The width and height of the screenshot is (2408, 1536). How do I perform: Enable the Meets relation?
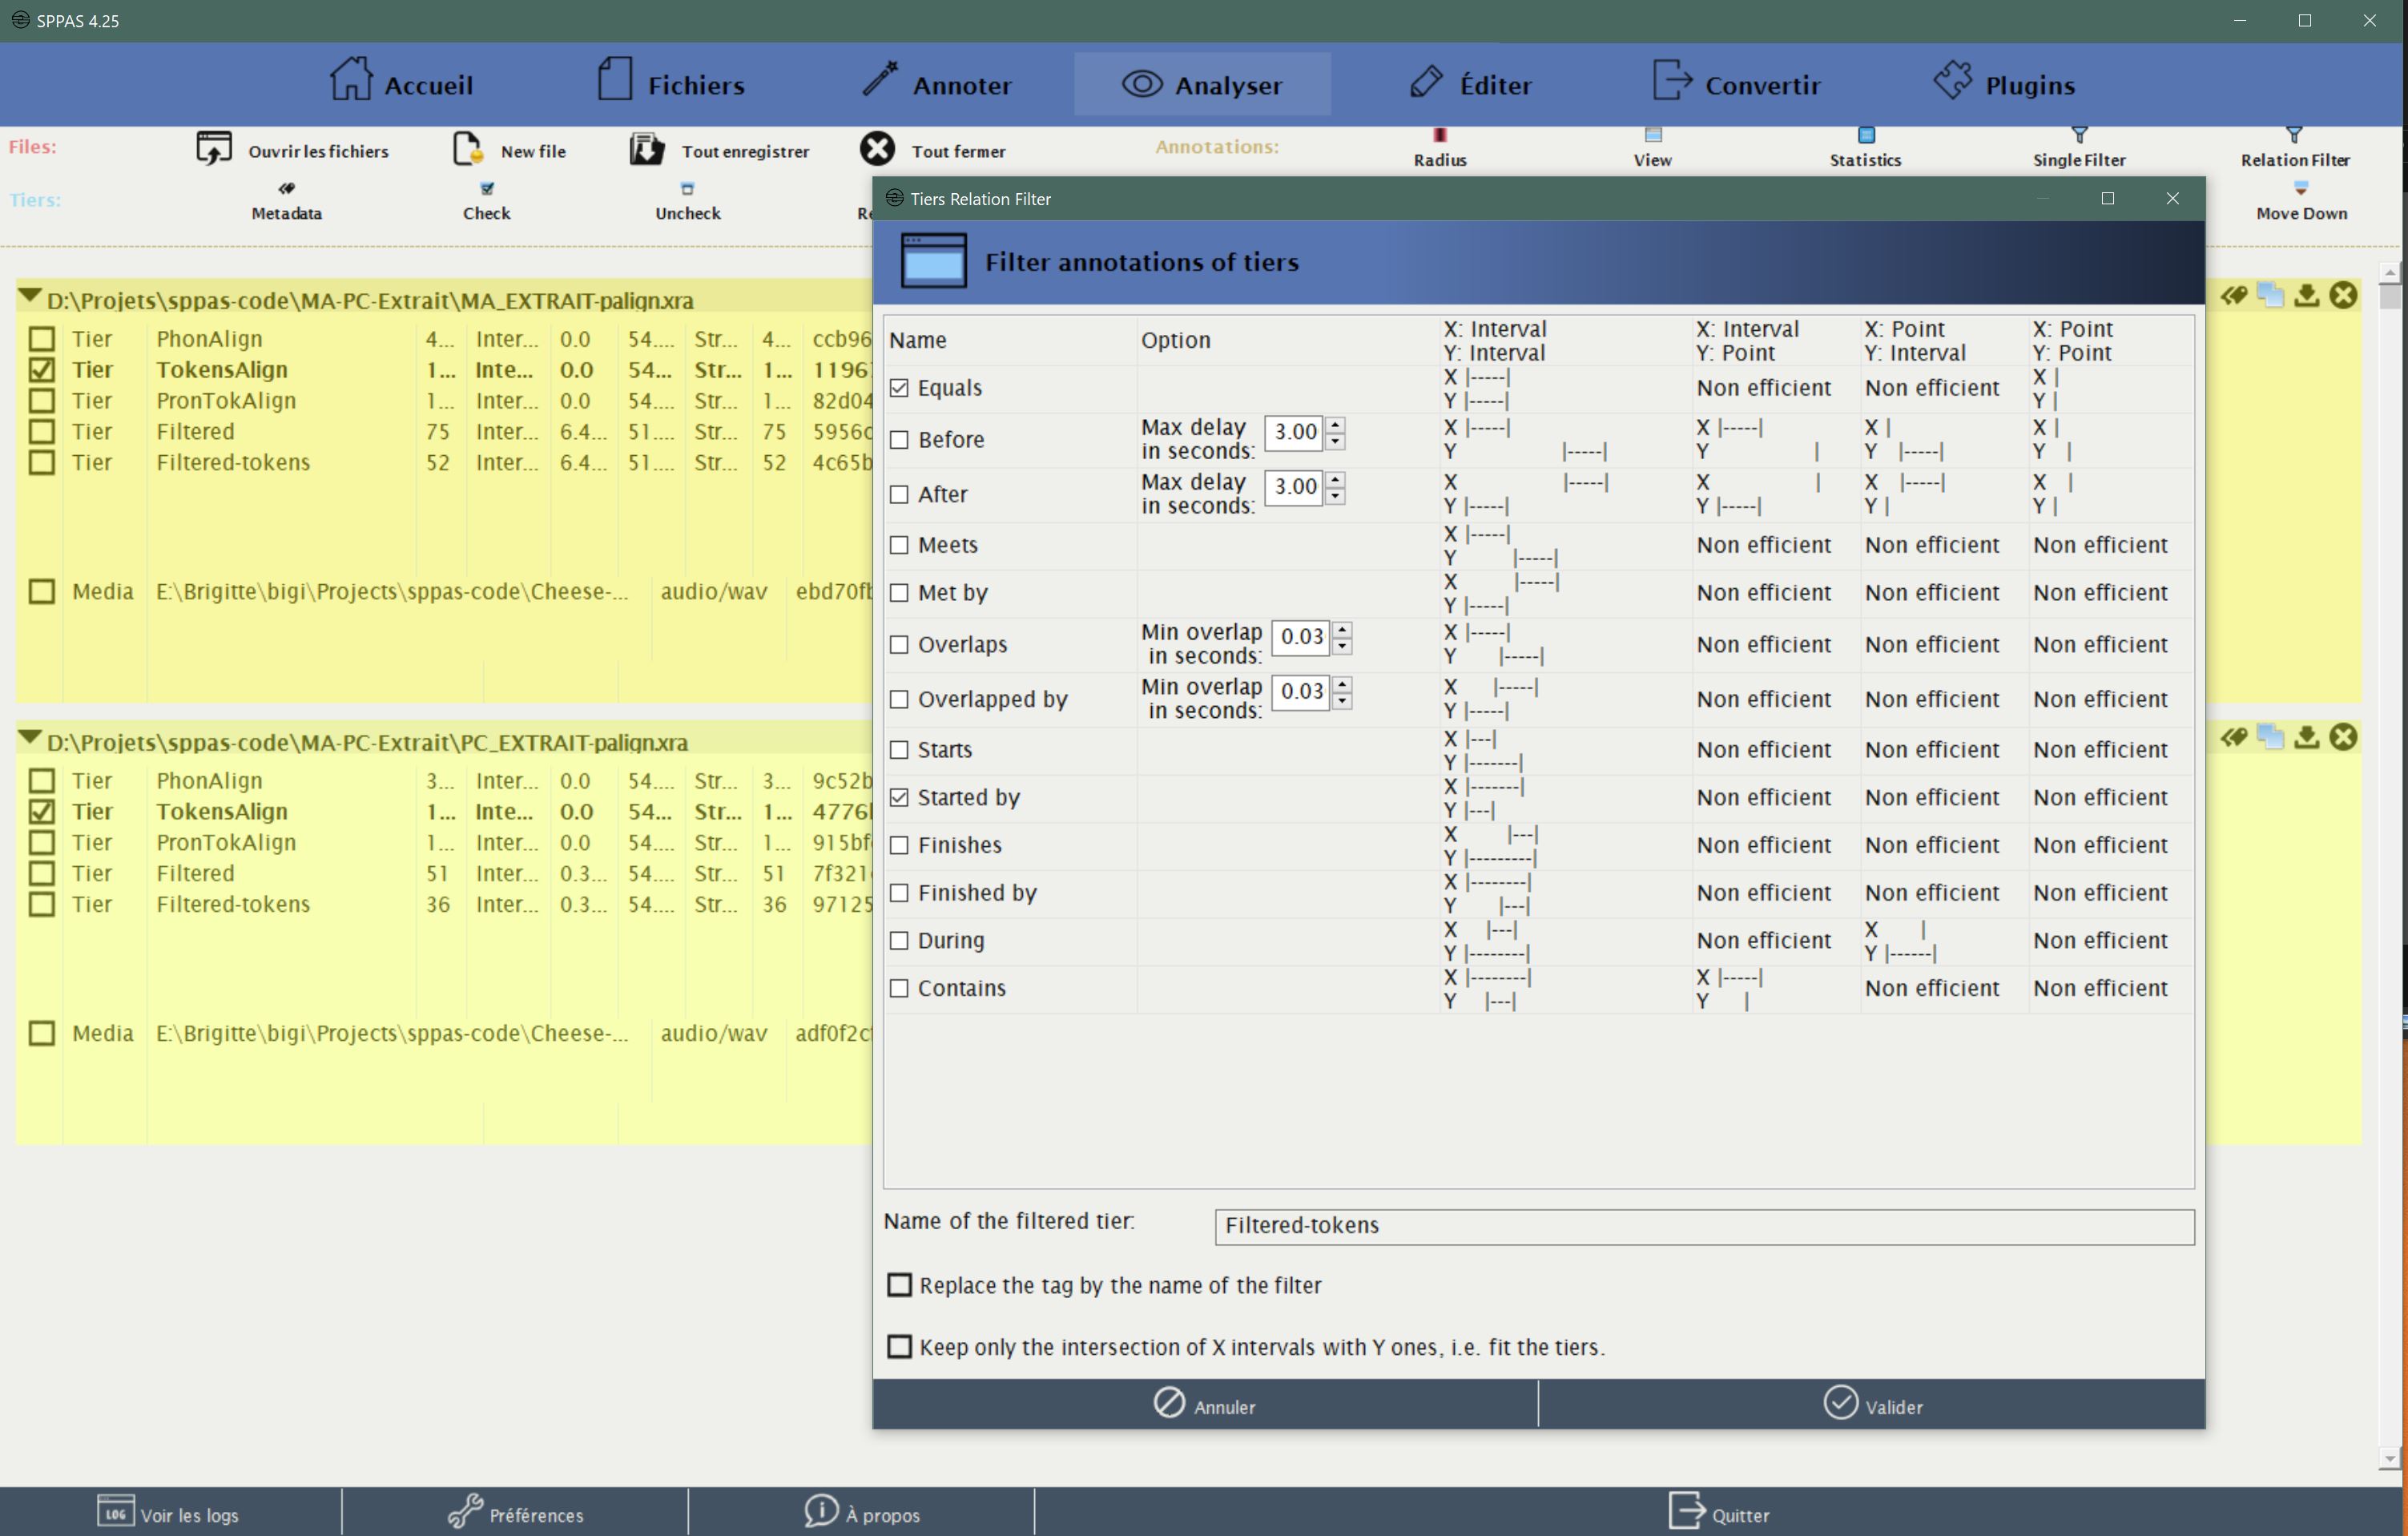(899, 545)
